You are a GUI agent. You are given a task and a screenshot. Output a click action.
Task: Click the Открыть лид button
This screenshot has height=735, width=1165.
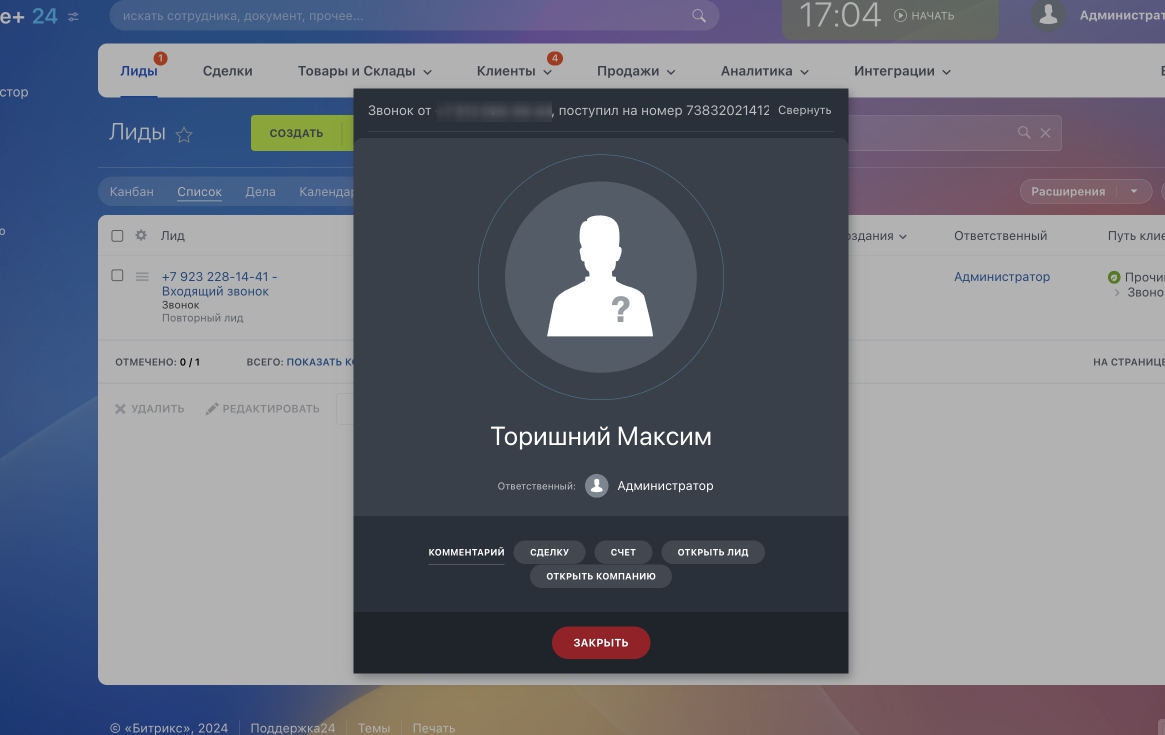point(712,552)
